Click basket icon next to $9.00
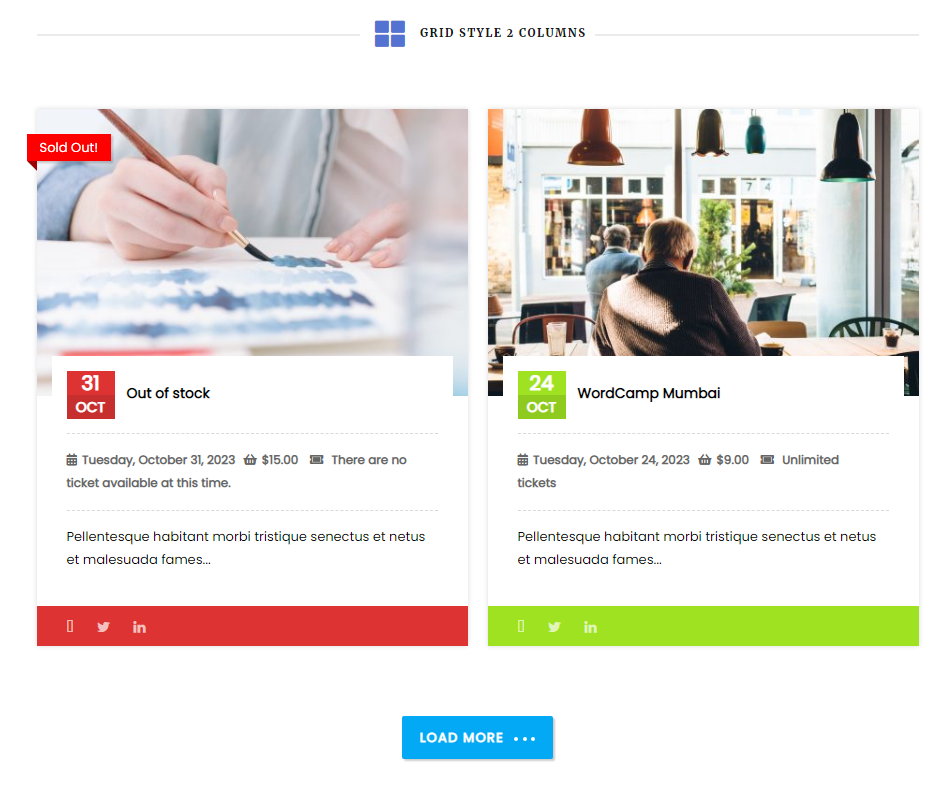The width and height of the screenshot is (949, 792). click(x=704, y=460)
